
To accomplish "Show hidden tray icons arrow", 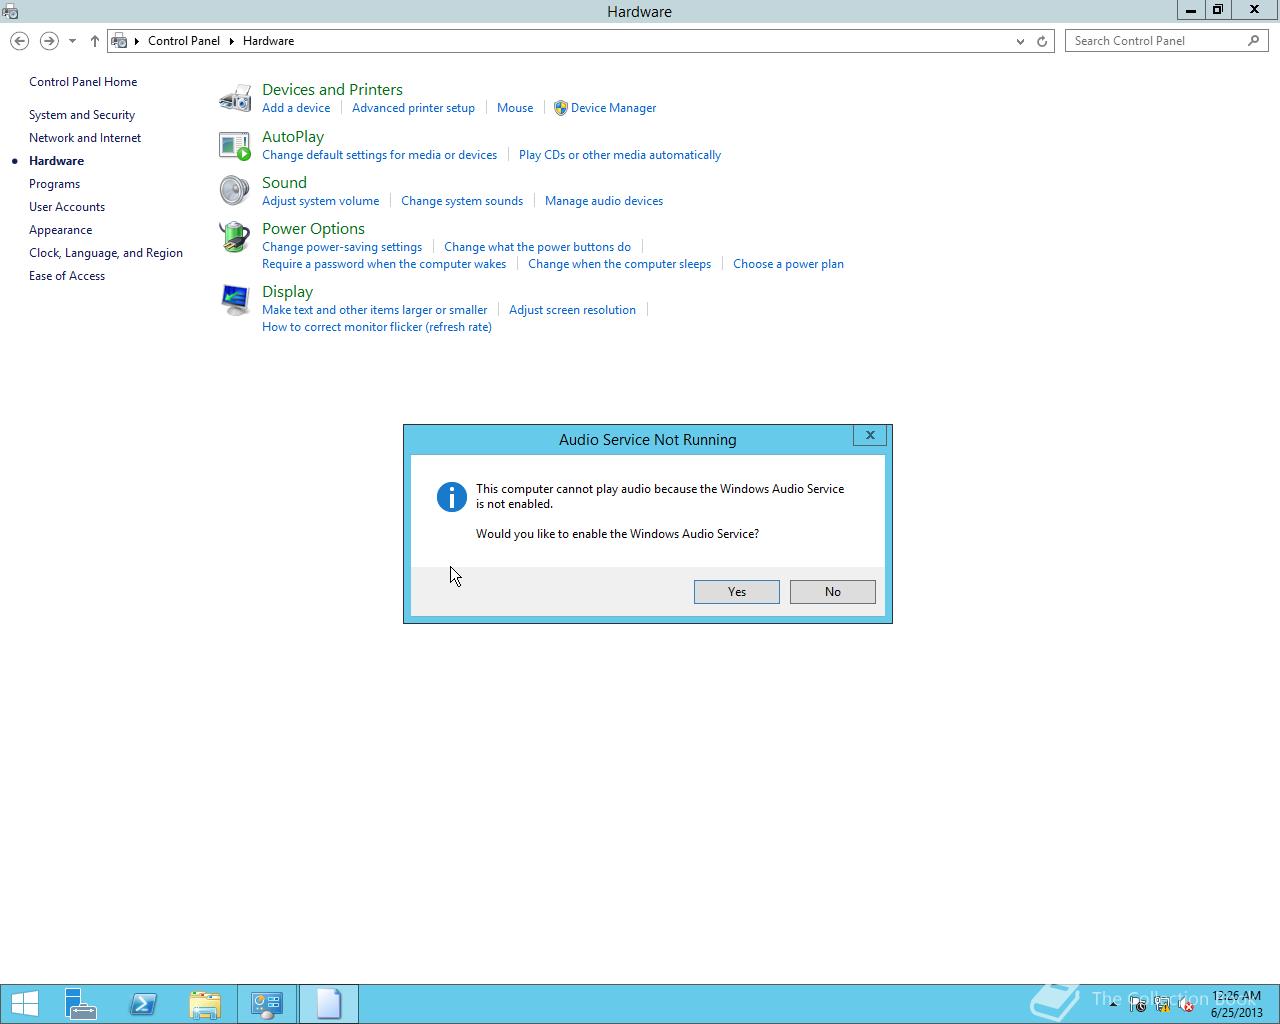I will (1113, 1004).
